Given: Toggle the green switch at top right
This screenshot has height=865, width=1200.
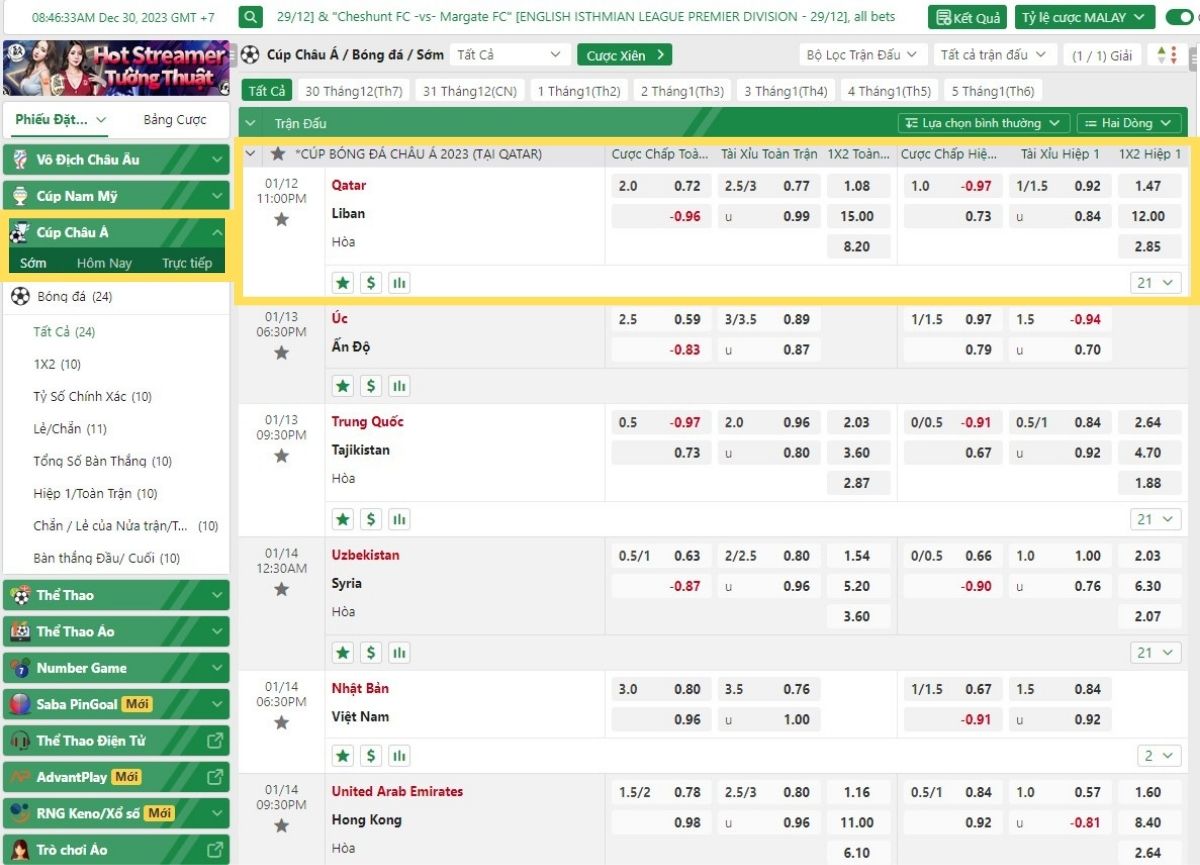Looking at the screenshot, I should click(1179, 17).
